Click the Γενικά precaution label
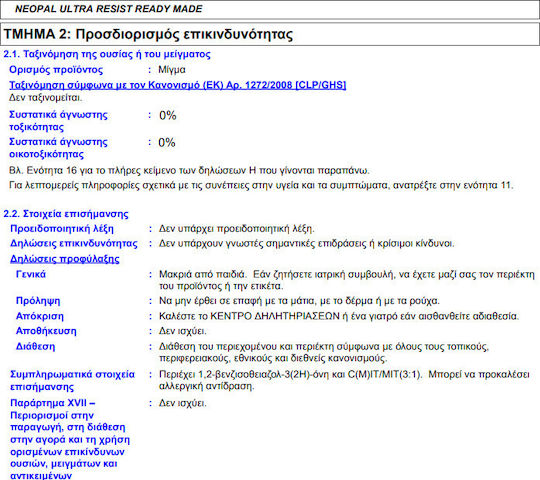The height and width of the screenshot is (480, 540). point(31,274)
